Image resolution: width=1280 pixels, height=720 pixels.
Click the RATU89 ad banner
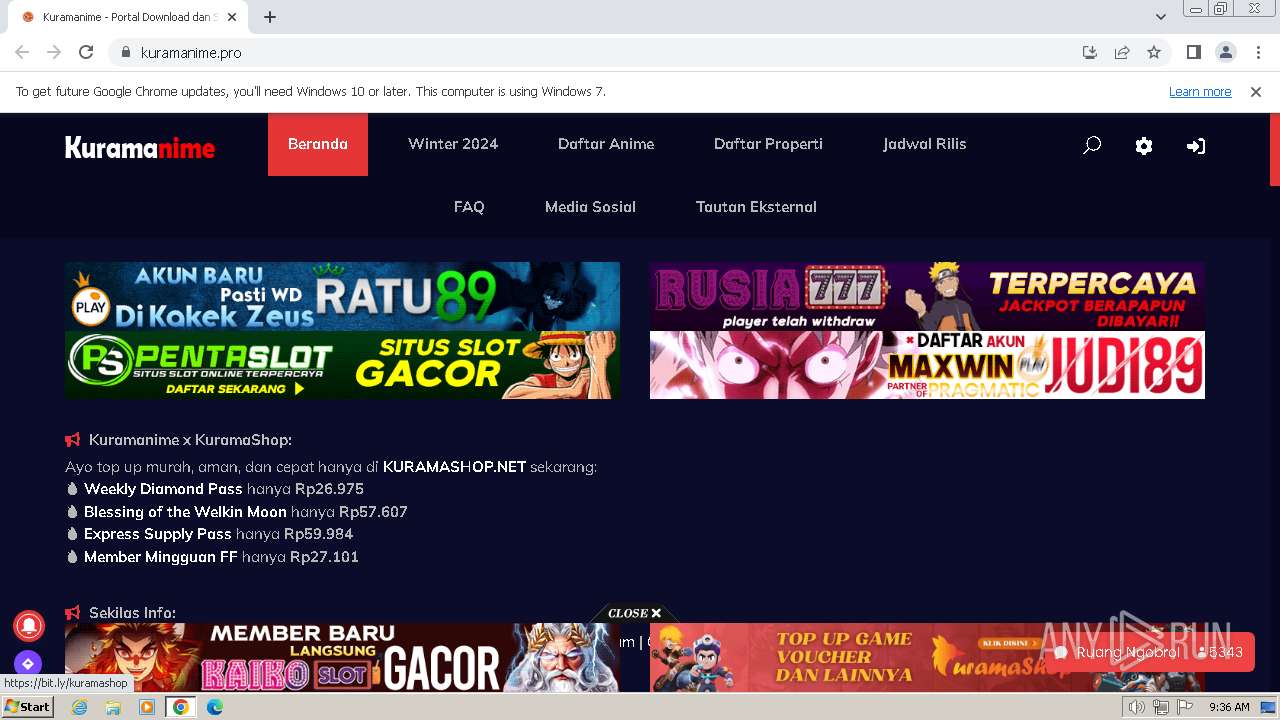[x=342, y=296]
